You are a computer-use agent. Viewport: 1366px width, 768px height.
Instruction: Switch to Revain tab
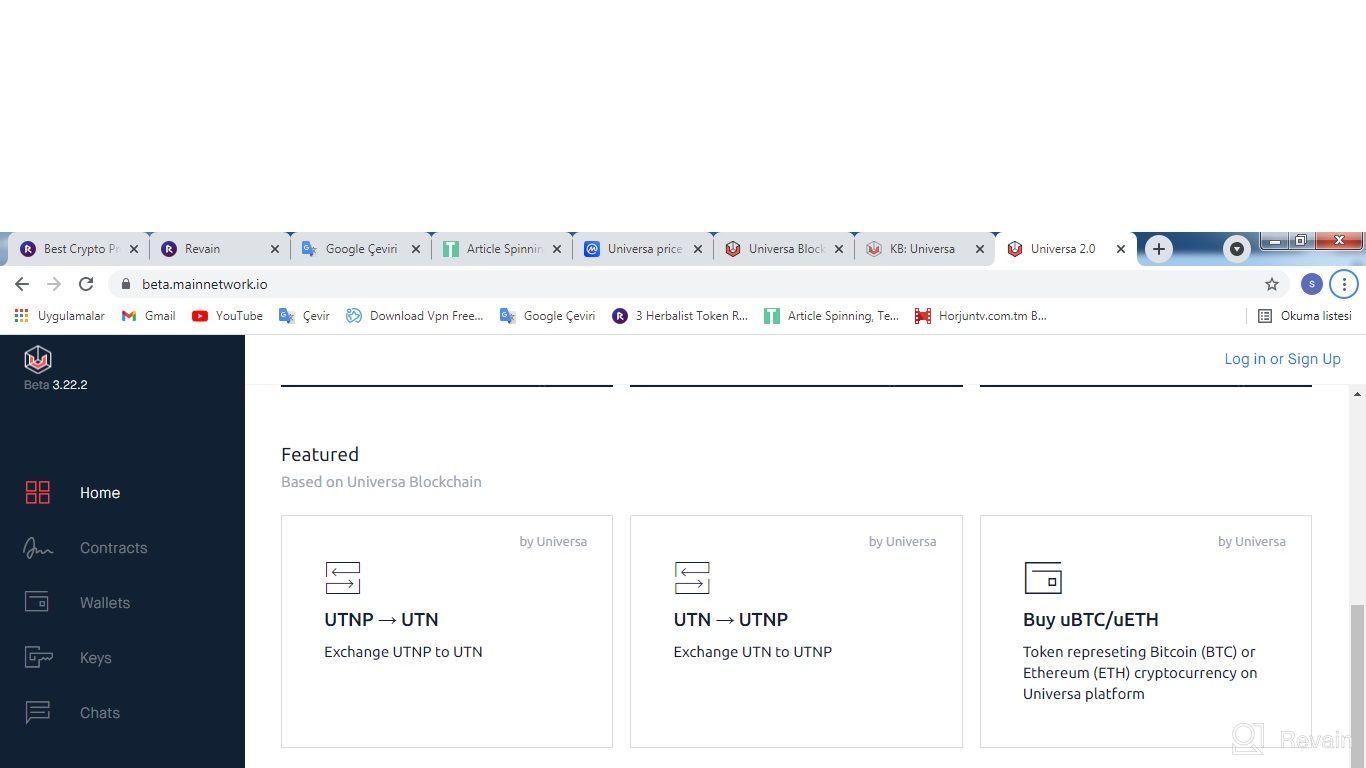(x=220, y=249)
